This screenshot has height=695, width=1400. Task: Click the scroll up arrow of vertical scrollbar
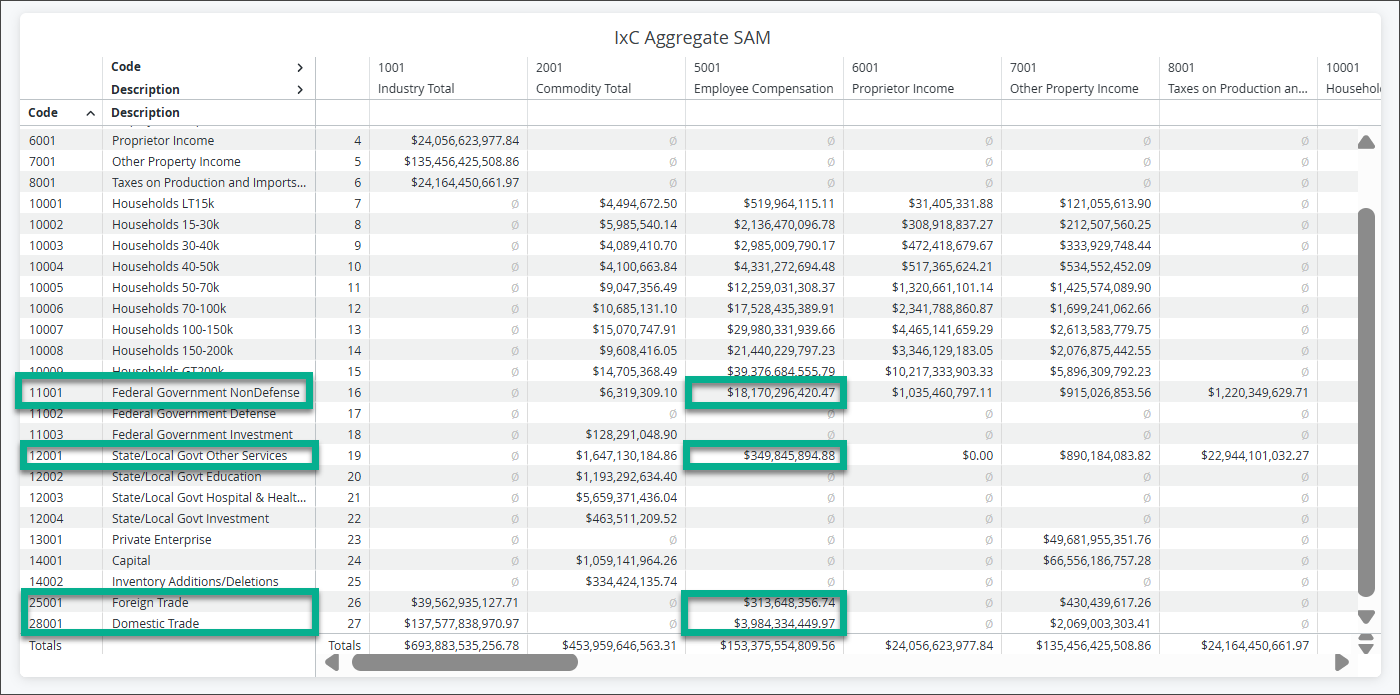point(1366,142)
